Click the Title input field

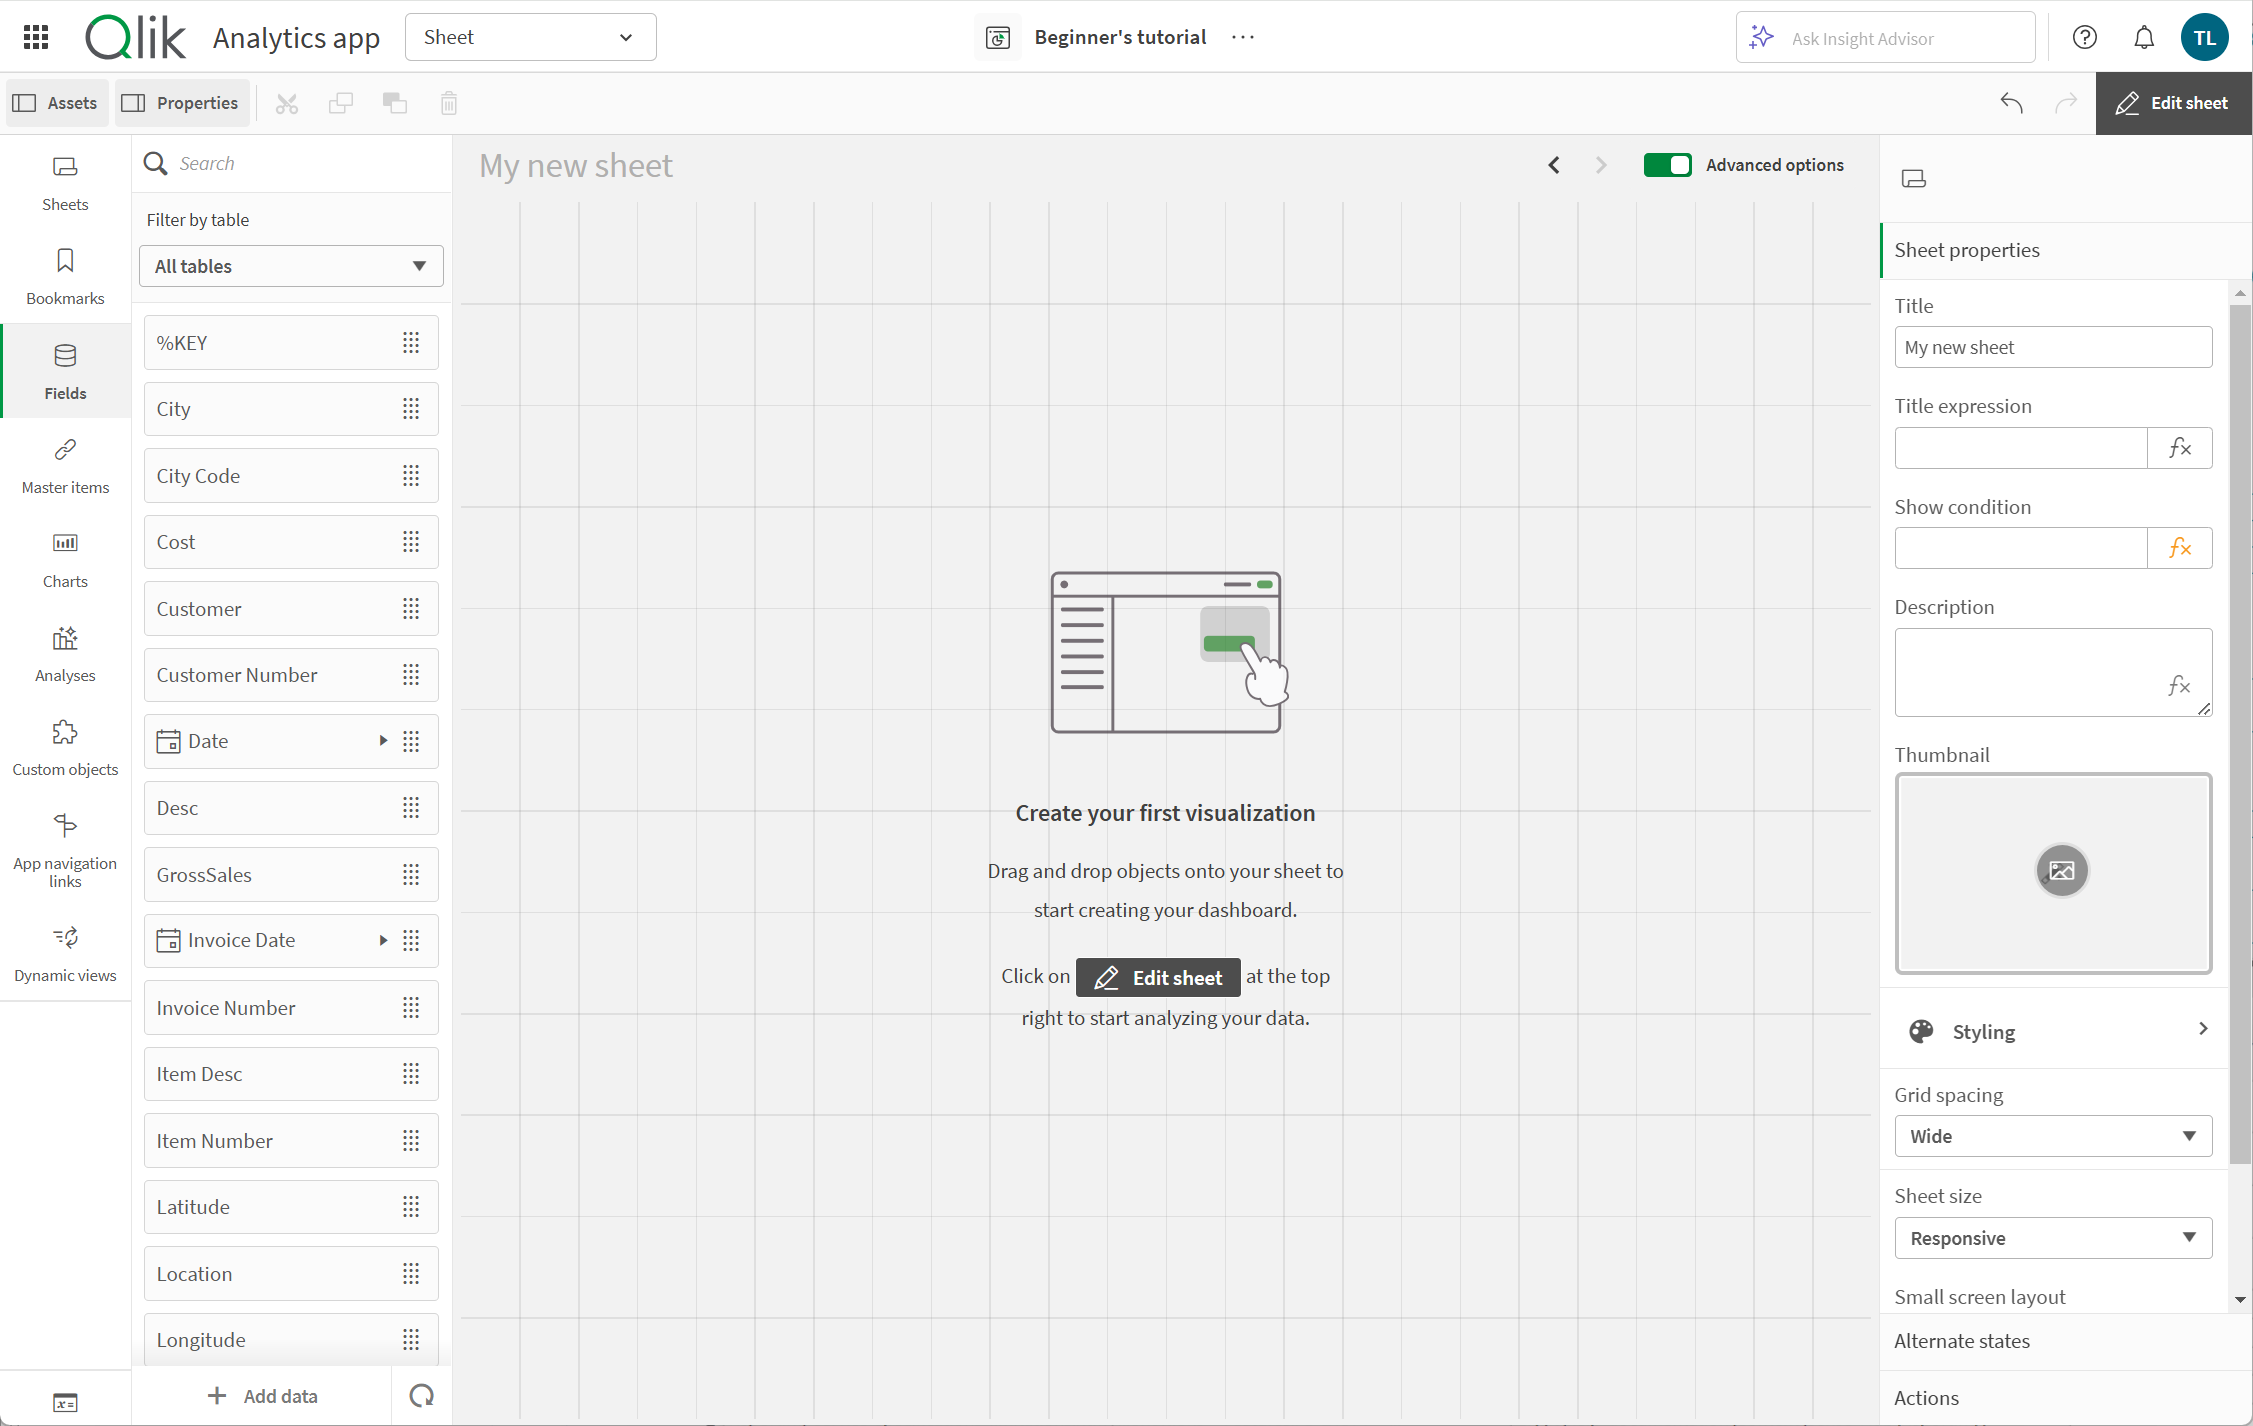[2054, 347]
